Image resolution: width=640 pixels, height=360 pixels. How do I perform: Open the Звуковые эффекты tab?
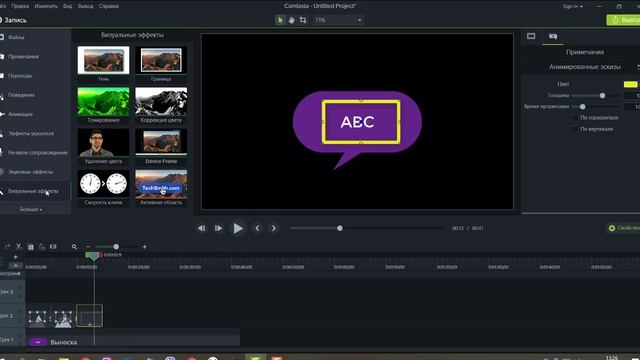point(30,171)
